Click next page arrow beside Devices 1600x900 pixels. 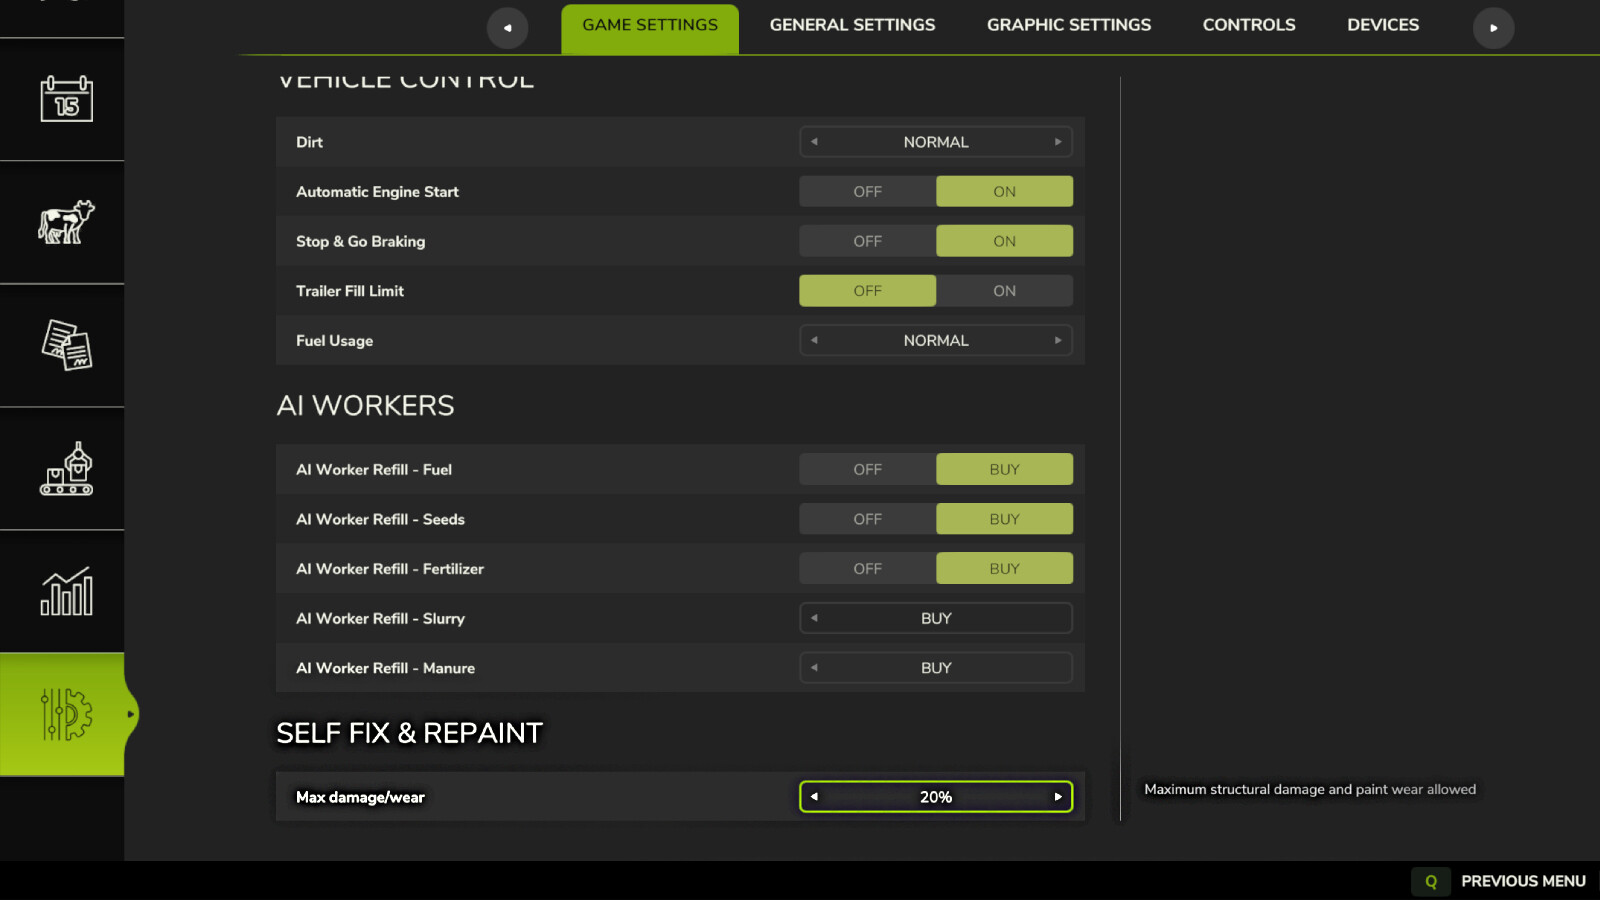tap(1493, 28)
